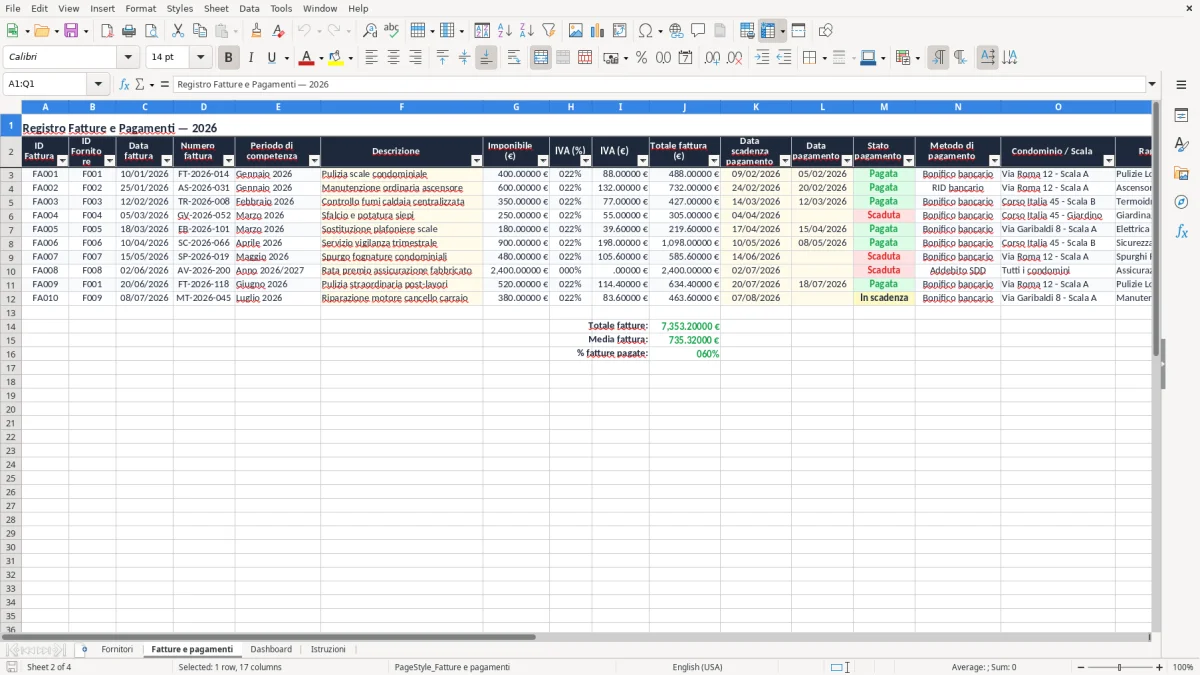Image resolution: width=1200 pixels, height=675 pixels.
Task: Toggle Bold formatting
Action: point(229,58)
